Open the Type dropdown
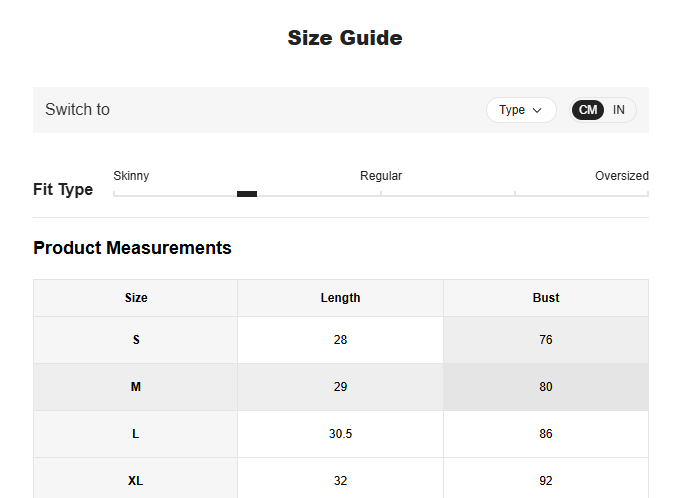Screen dimensions: 679x498 520,110
